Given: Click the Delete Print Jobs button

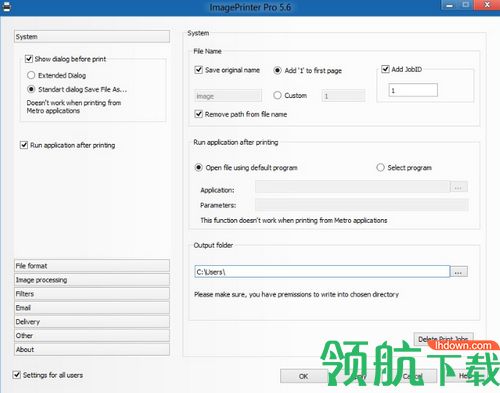Looking at the screenshot, I should click(443, 338).
